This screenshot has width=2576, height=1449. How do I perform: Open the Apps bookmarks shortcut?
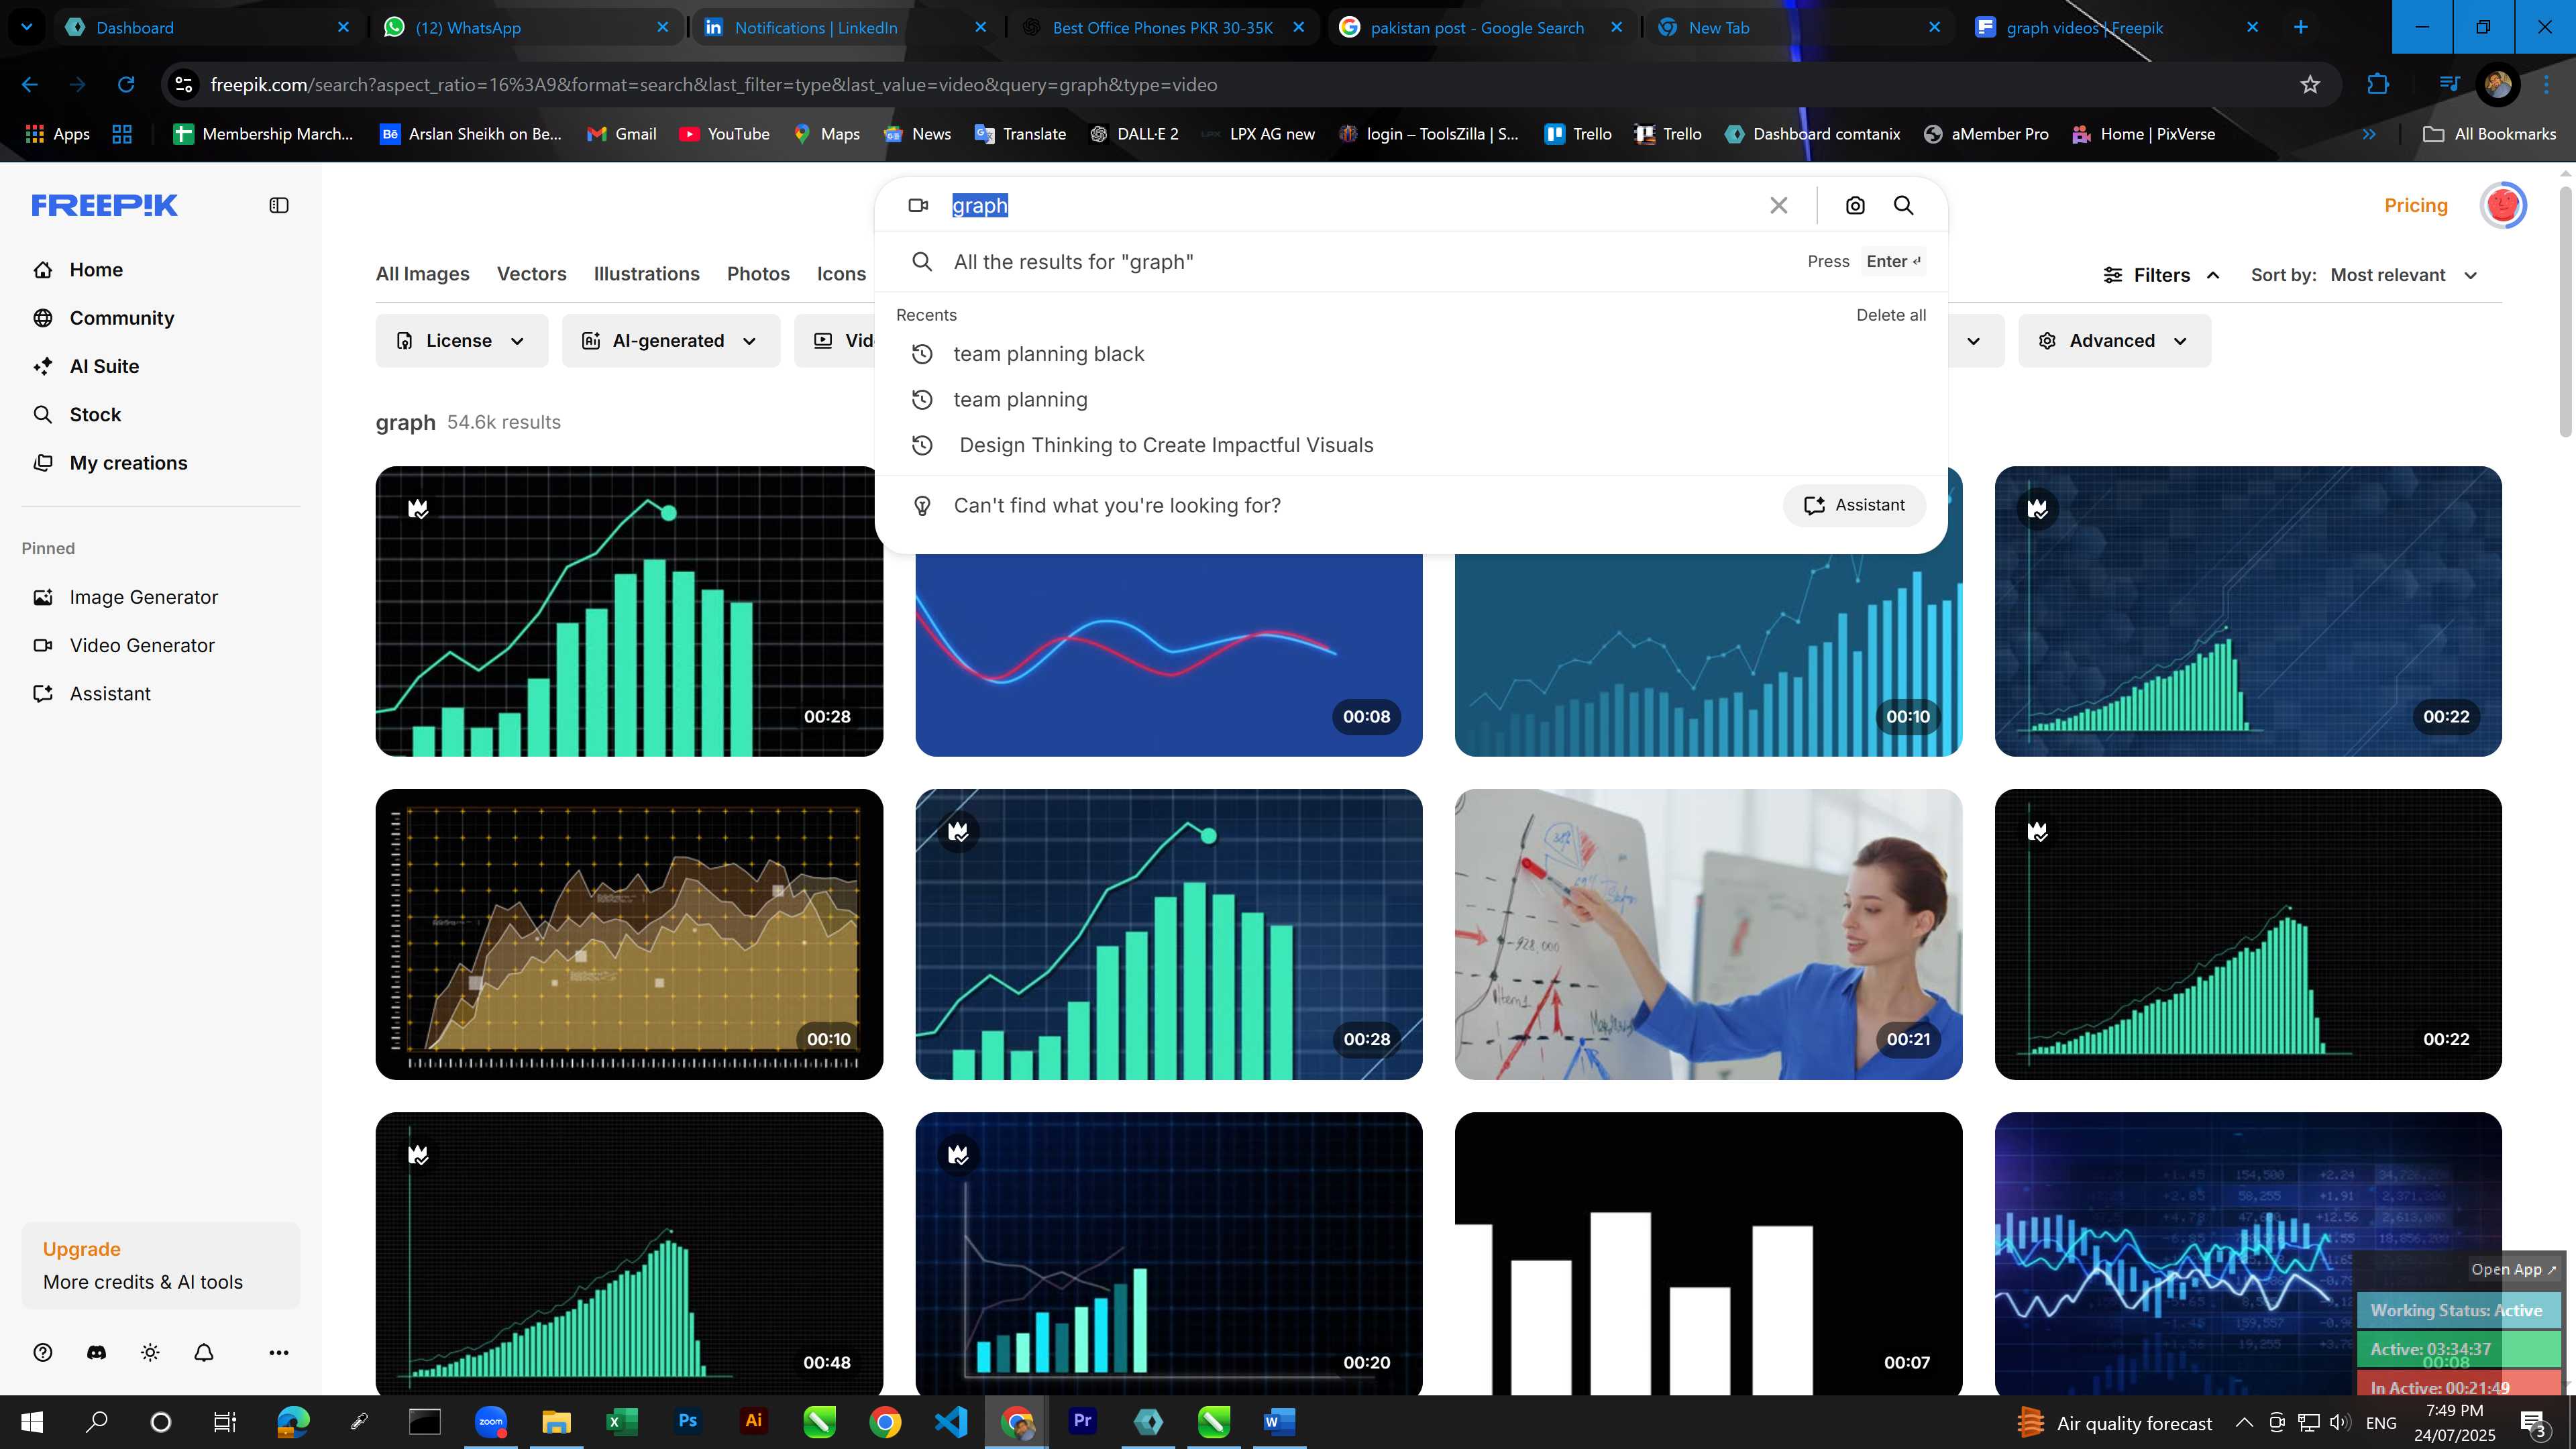[57, 134]
